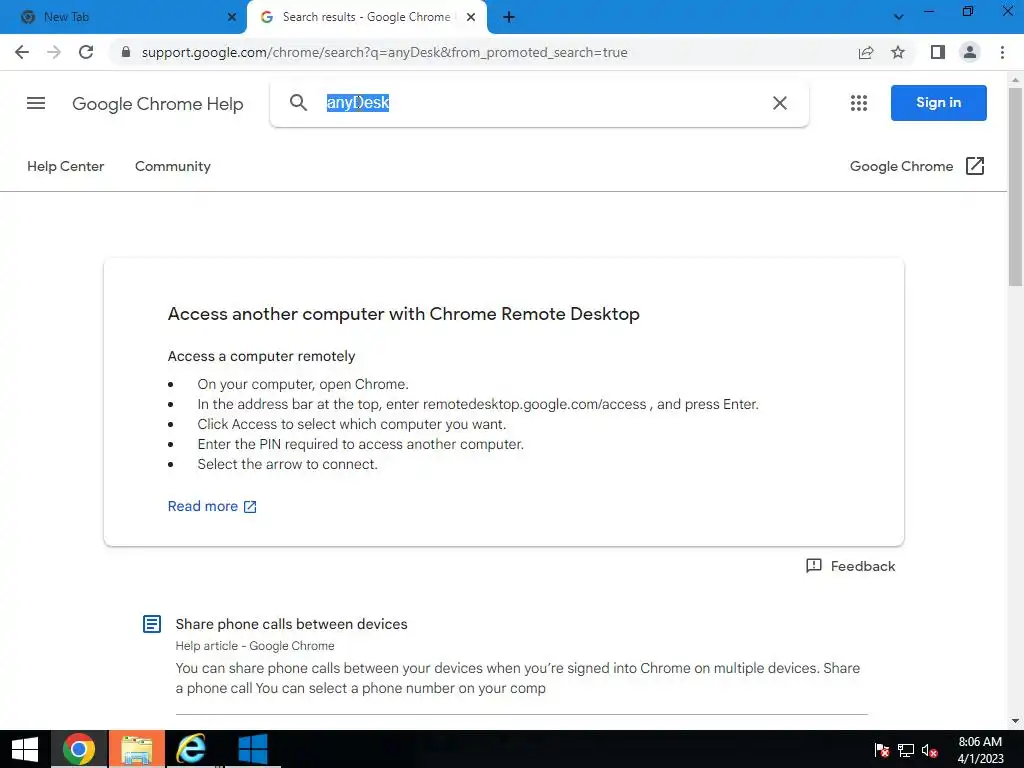Click the muted volume tray icon
Image resolution: width=1024 pixels, height=768 pixels.
(929, 750)
